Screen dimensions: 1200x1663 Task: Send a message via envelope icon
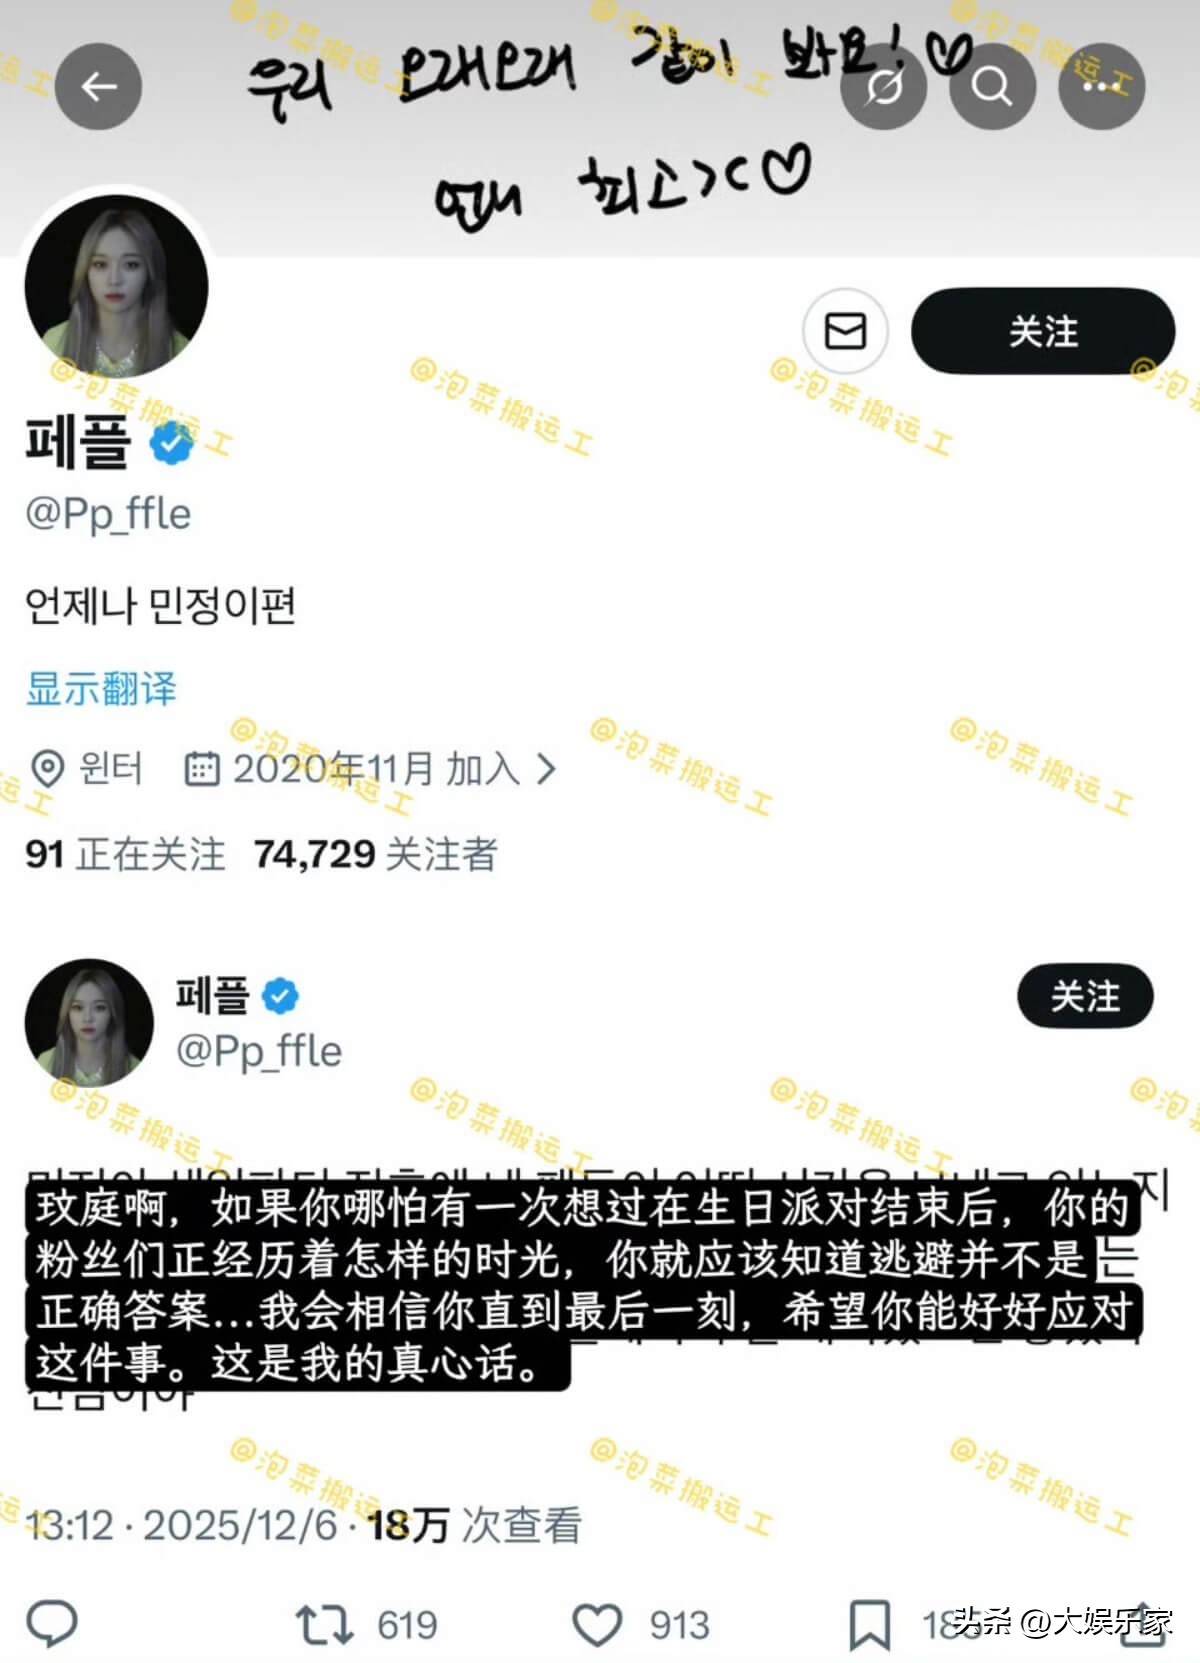(845, 331)
